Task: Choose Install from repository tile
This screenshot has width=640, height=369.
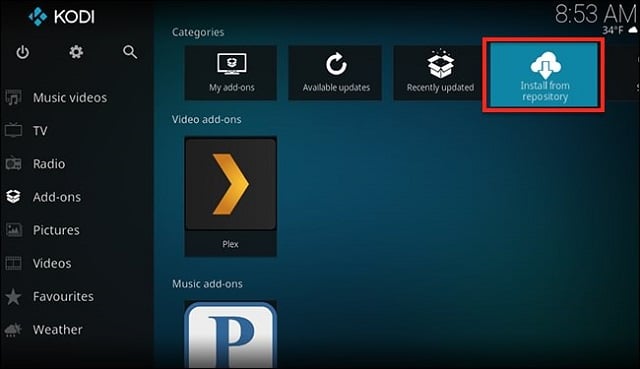Action: coord(544,75)
